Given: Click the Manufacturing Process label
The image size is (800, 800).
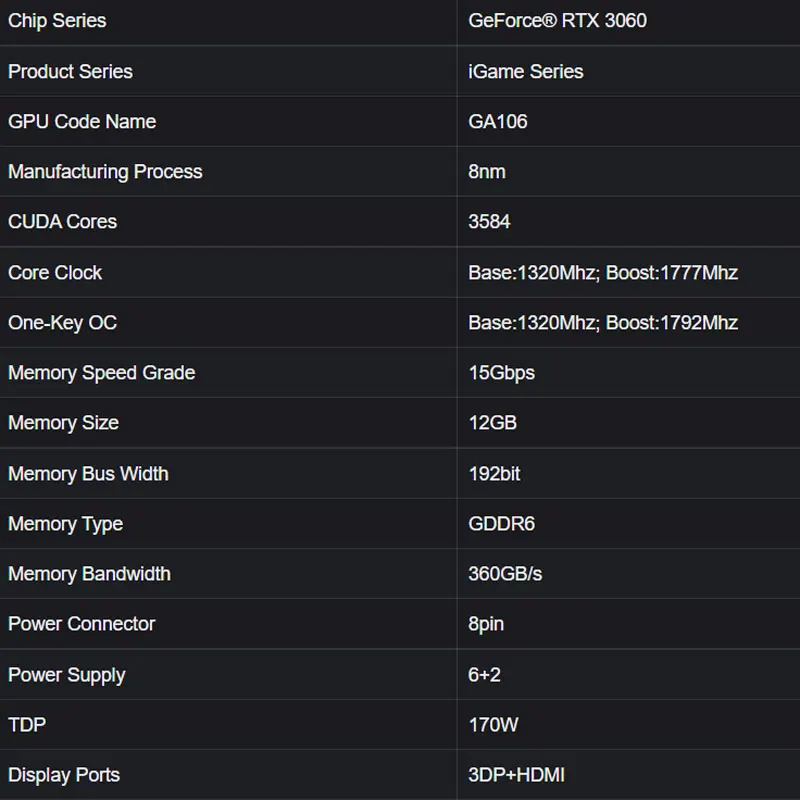Looking at the screenshot, I should click(x=105, y=172).
